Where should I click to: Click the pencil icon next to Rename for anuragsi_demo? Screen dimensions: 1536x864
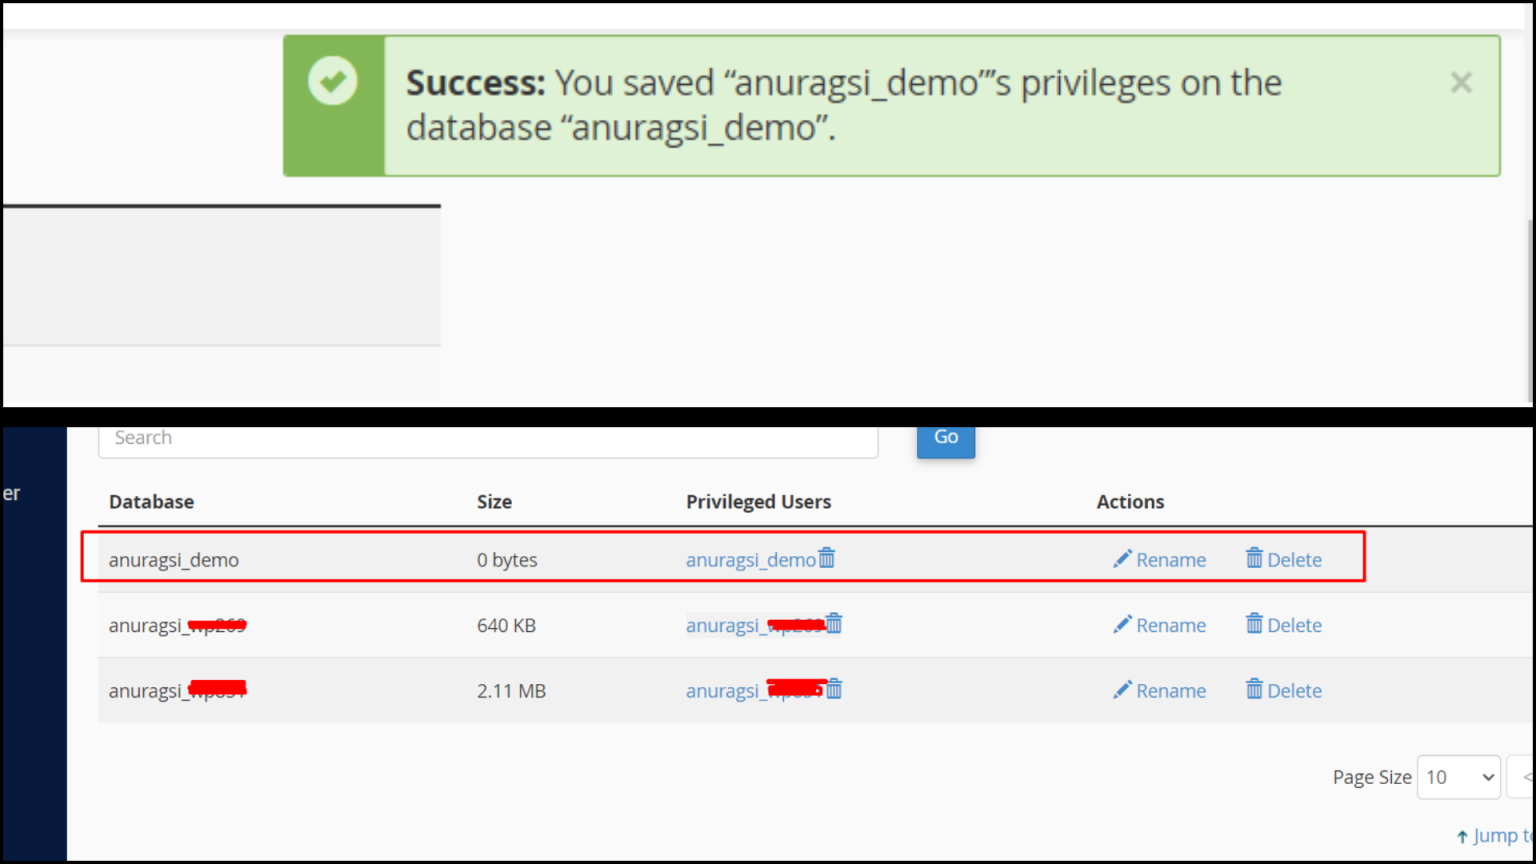pyautogui.click(x=1122, y=559)
